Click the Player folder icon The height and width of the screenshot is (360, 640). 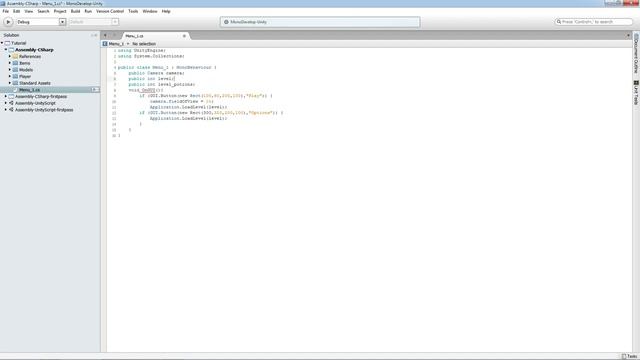pos(15,76)
